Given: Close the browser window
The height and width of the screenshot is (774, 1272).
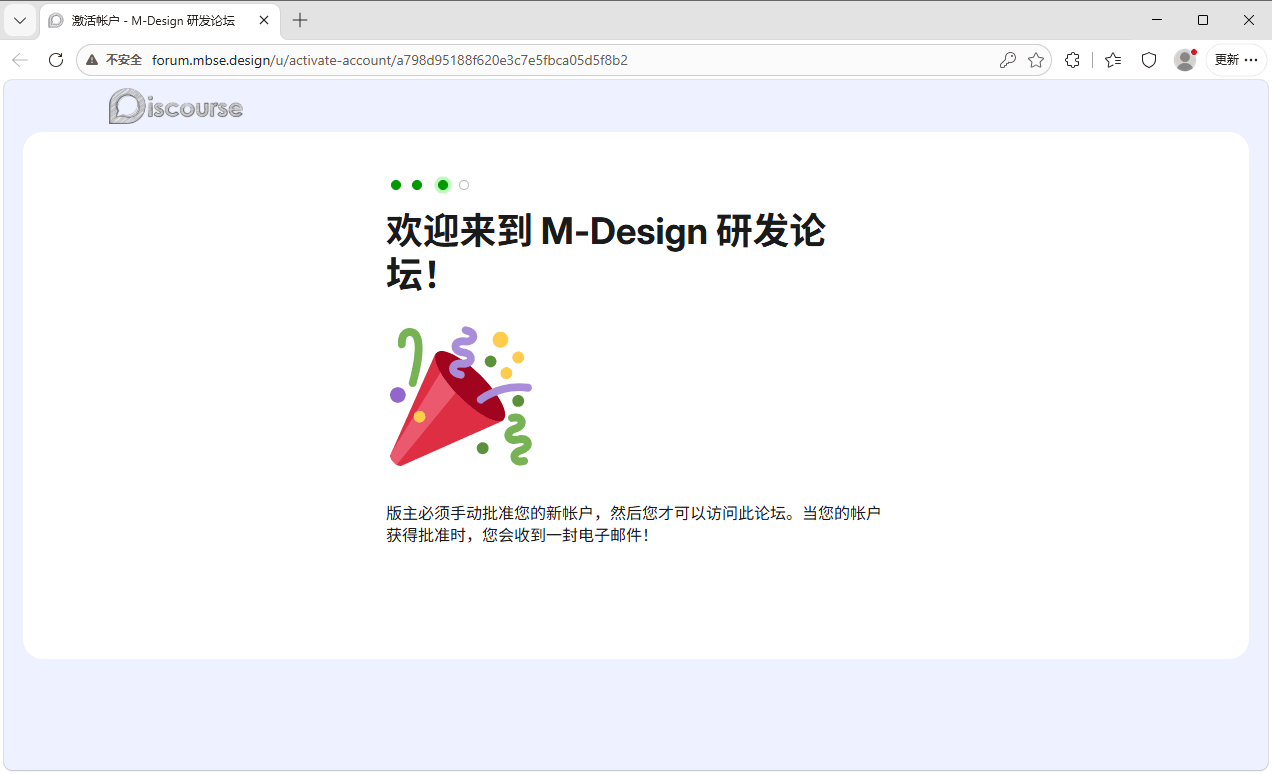Looking at the screenshot, I should [1249, 20].
